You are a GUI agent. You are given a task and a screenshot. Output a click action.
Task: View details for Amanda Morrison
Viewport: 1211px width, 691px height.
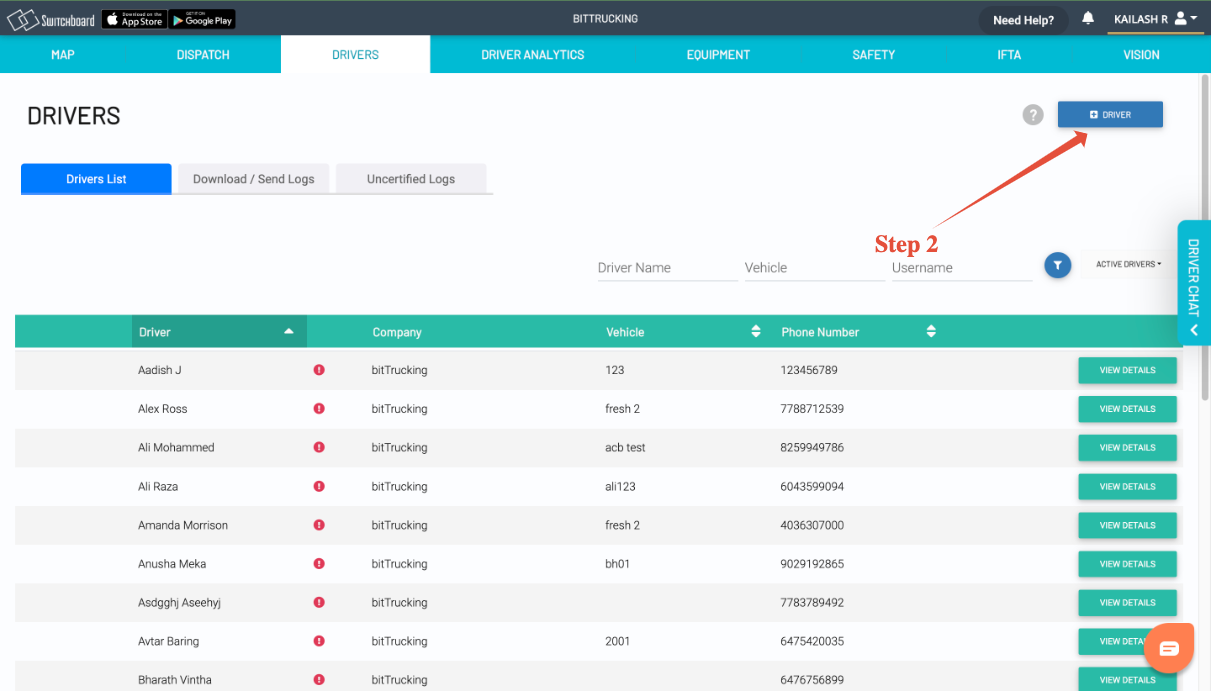click(1127, 525)
